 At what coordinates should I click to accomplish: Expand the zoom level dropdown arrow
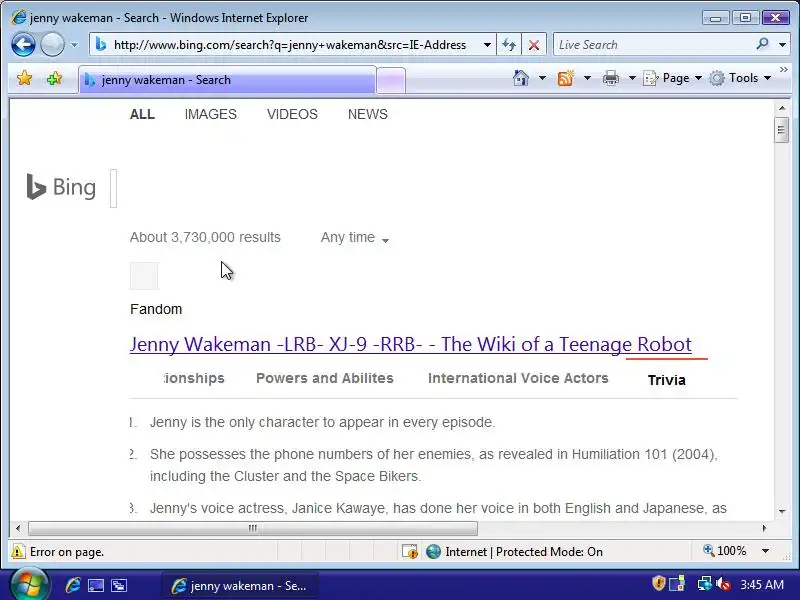pos(765,551)
